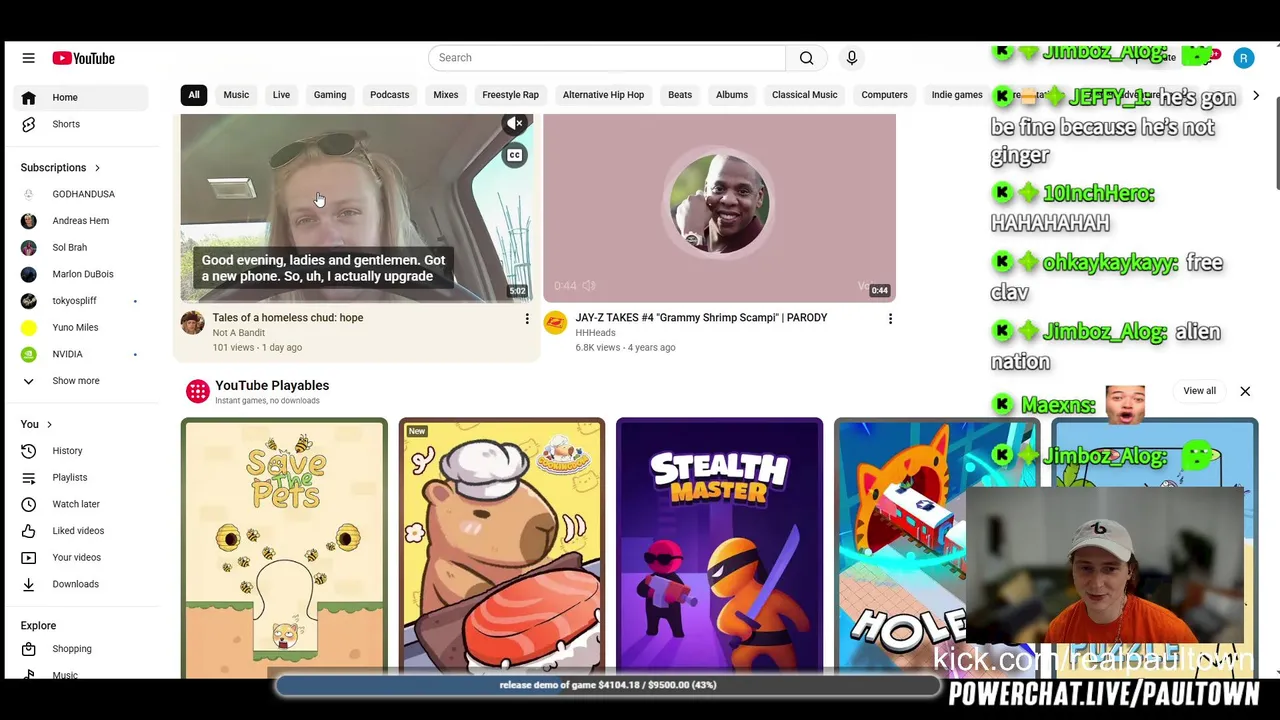This screenshot has height=720, width=1280.
Task: Select the Gaming filter chip
Action: 330,95
